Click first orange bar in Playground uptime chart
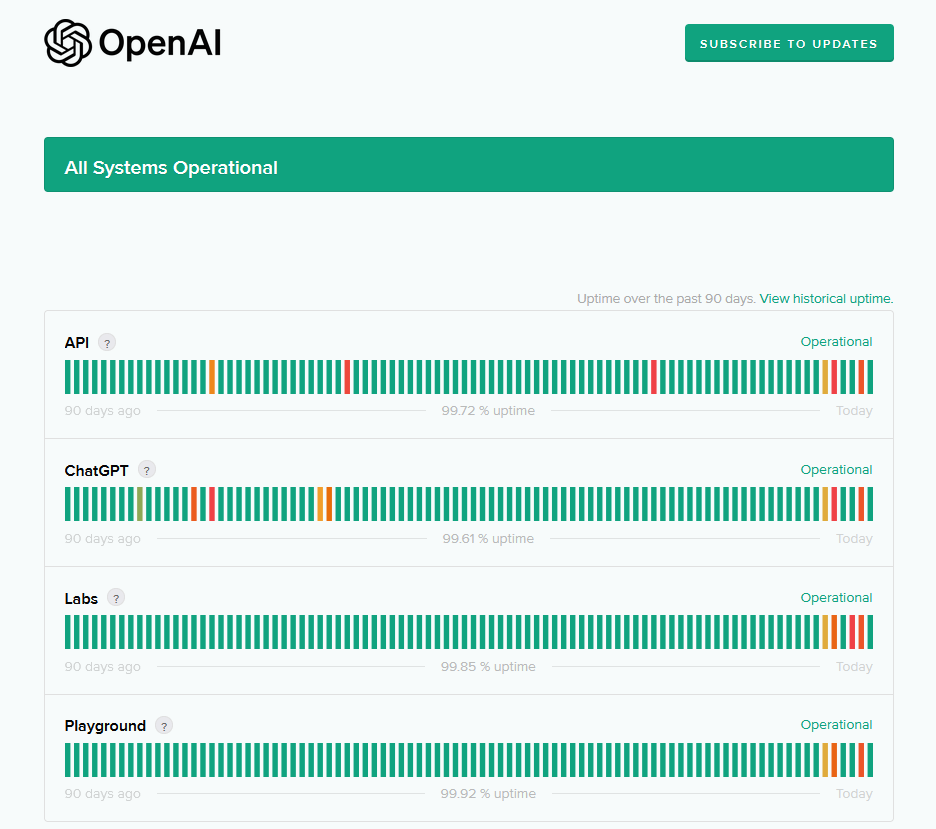 [x=825, y=760]
